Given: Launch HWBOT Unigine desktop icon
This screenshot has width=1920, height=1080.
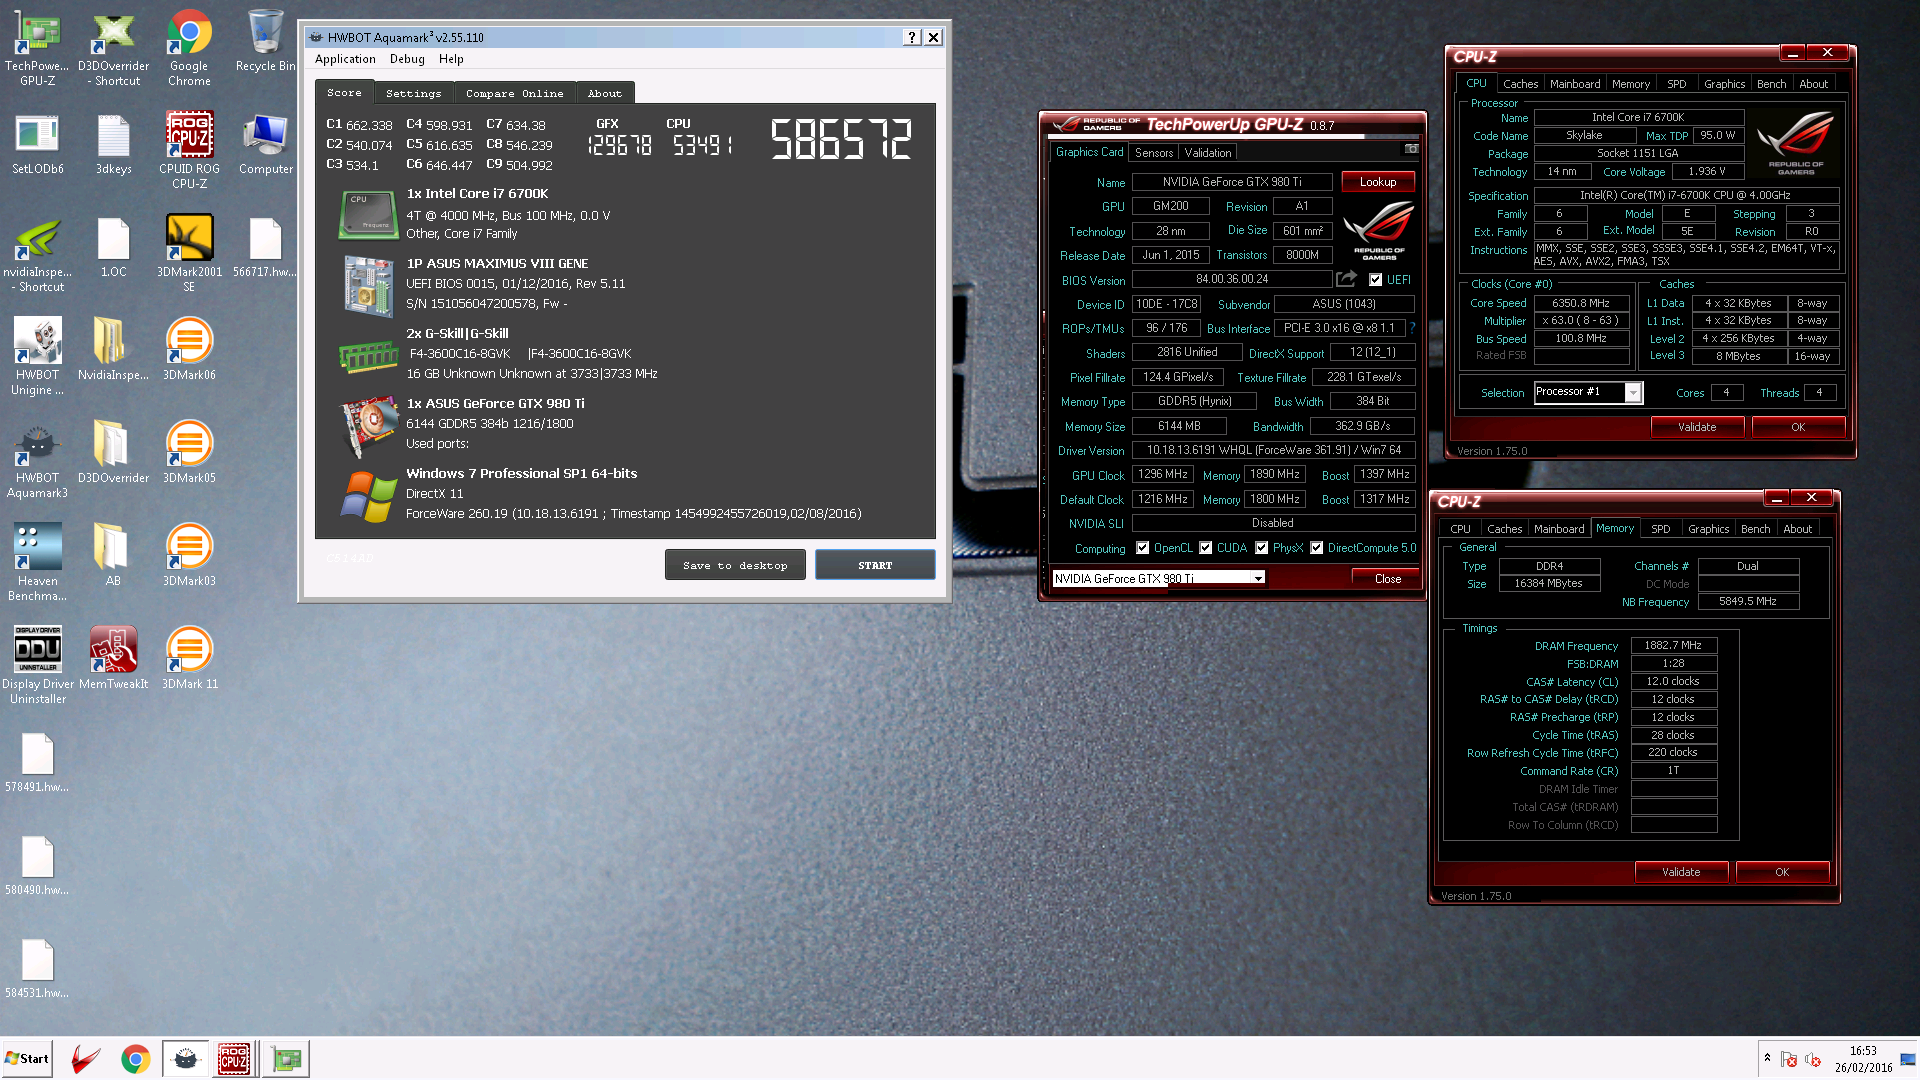Looking at the screenshot, I should point(37,357).
